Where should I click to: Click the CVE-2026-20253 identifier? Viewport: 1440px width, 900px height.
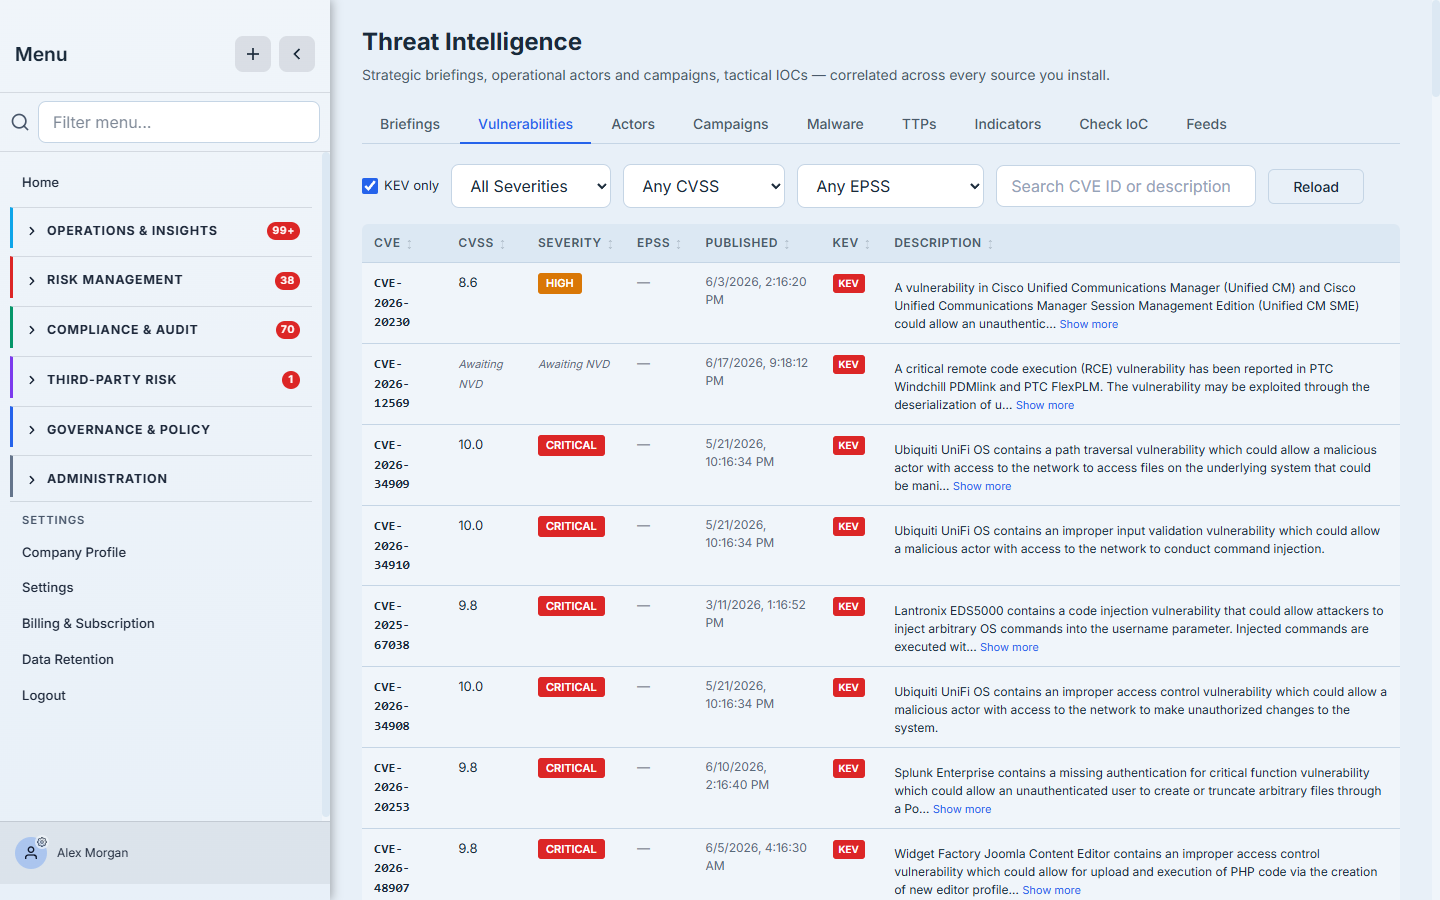click(392, 787)
